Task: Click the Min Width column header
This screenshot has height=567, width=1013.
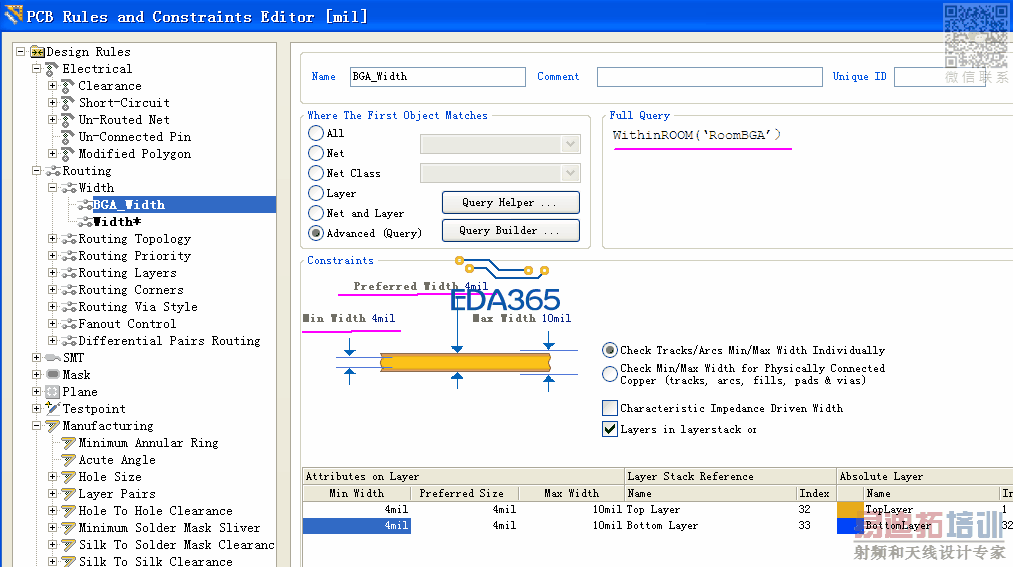Action: click(357, 493)
